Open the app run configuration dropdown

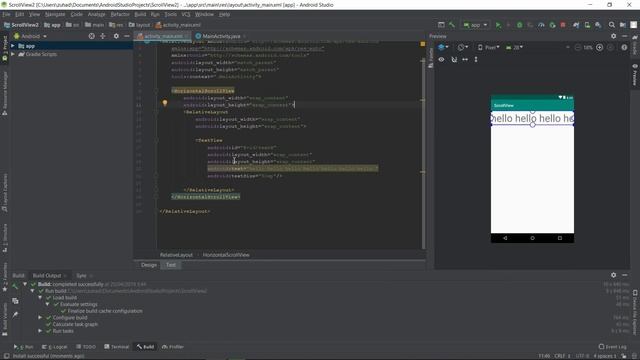(475, 25)
